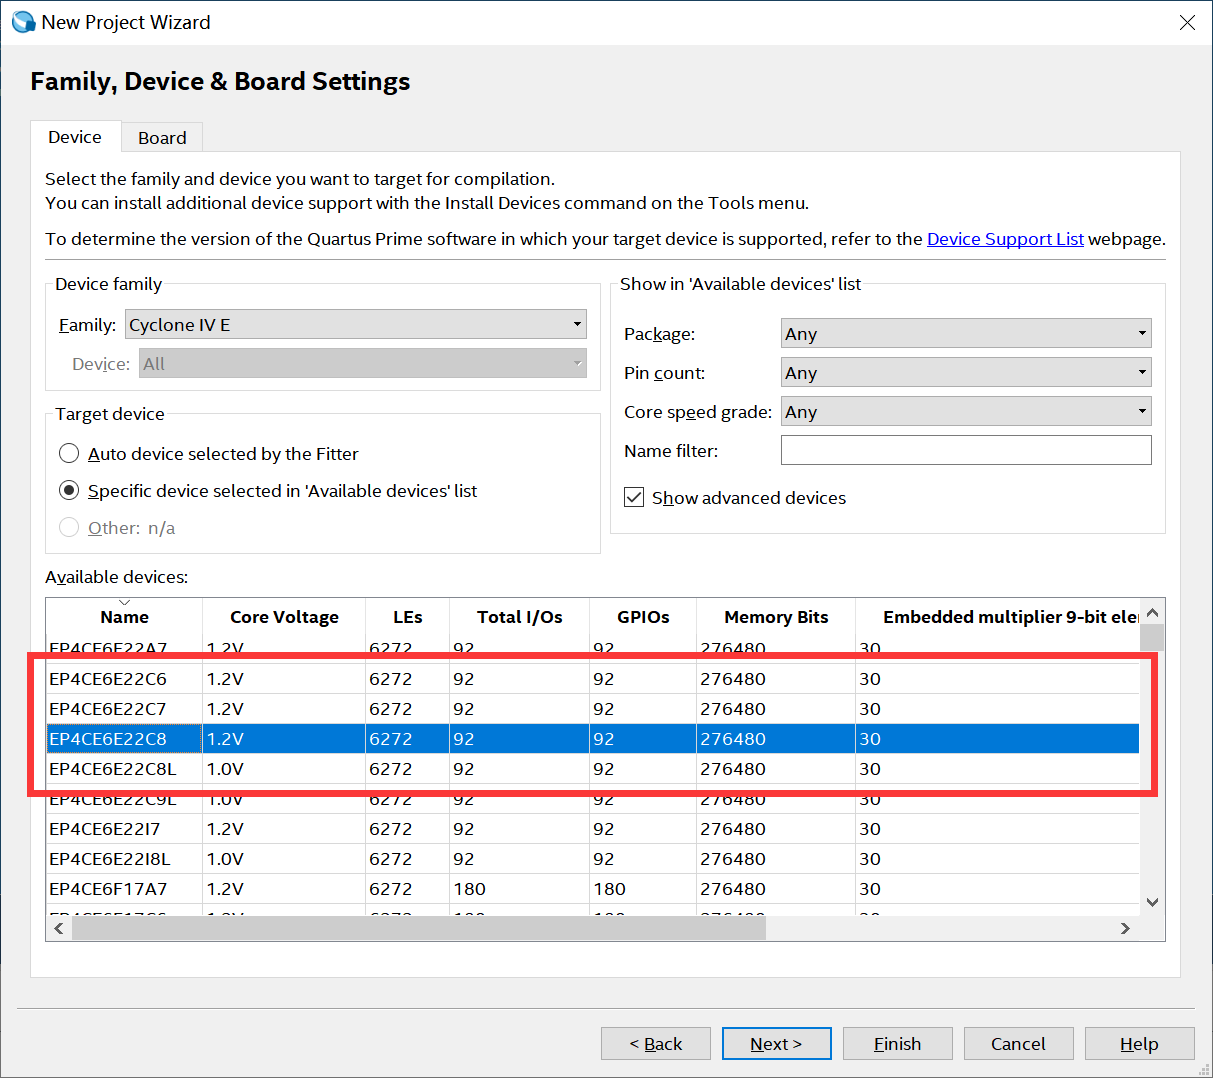Screen dimensions: 1213x1078
Task: Open the Family dropdown showing Cyclone IV E
Action: 355,325
